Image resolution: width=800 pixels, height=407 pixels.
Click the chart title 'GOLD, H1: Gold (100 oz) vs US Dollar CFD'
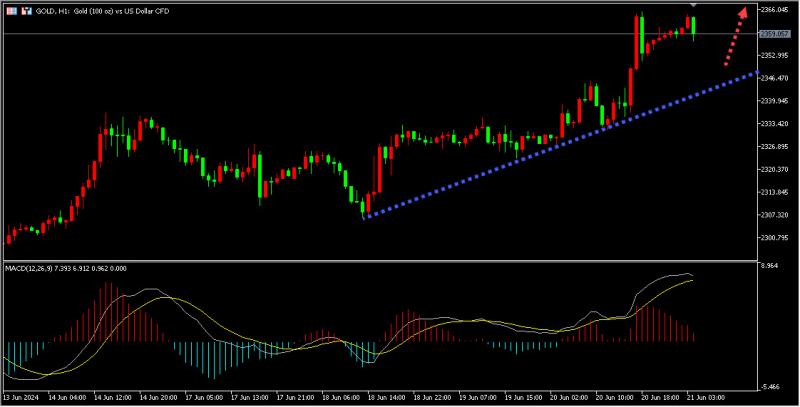pos(102,11)
